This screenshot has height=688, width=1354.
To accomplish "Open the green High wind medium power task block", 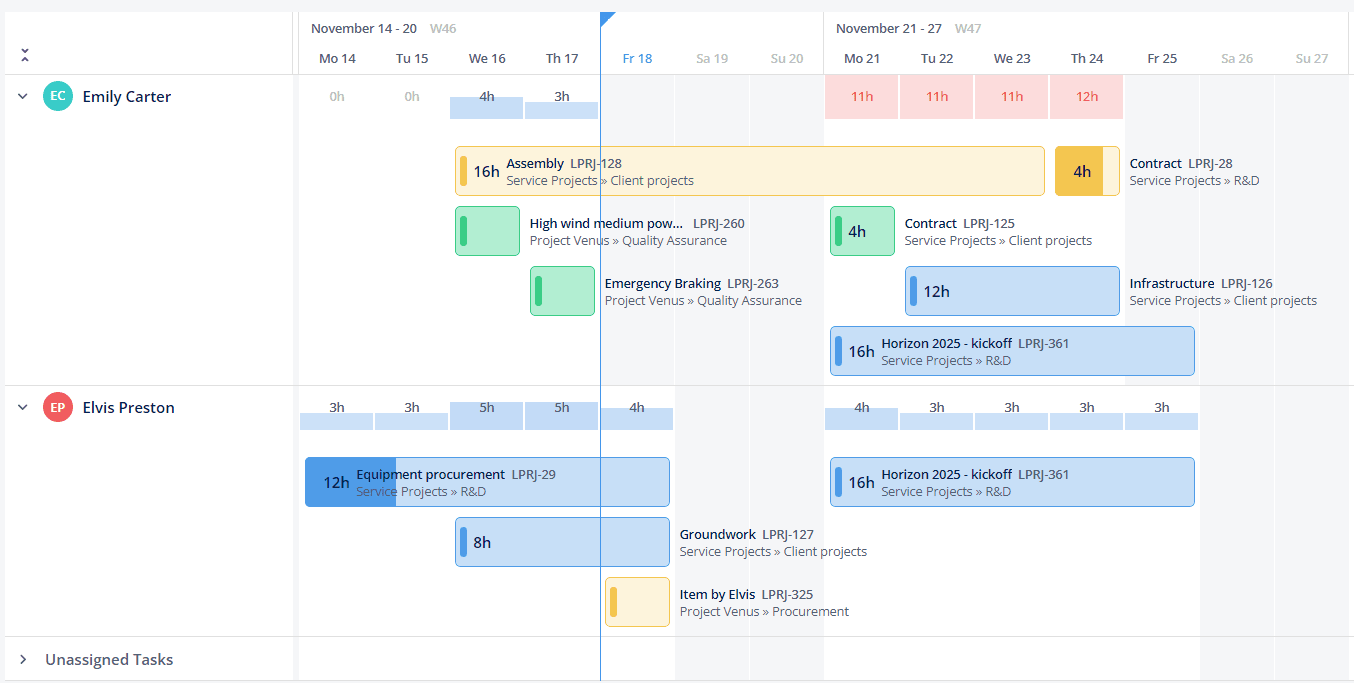I will coord(487,231).
